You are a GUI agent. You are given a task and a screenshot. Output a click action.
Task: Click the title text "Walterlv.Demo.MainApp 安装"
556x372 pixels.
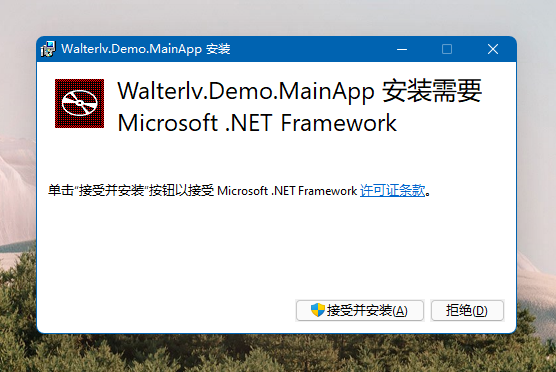point(146,49)
